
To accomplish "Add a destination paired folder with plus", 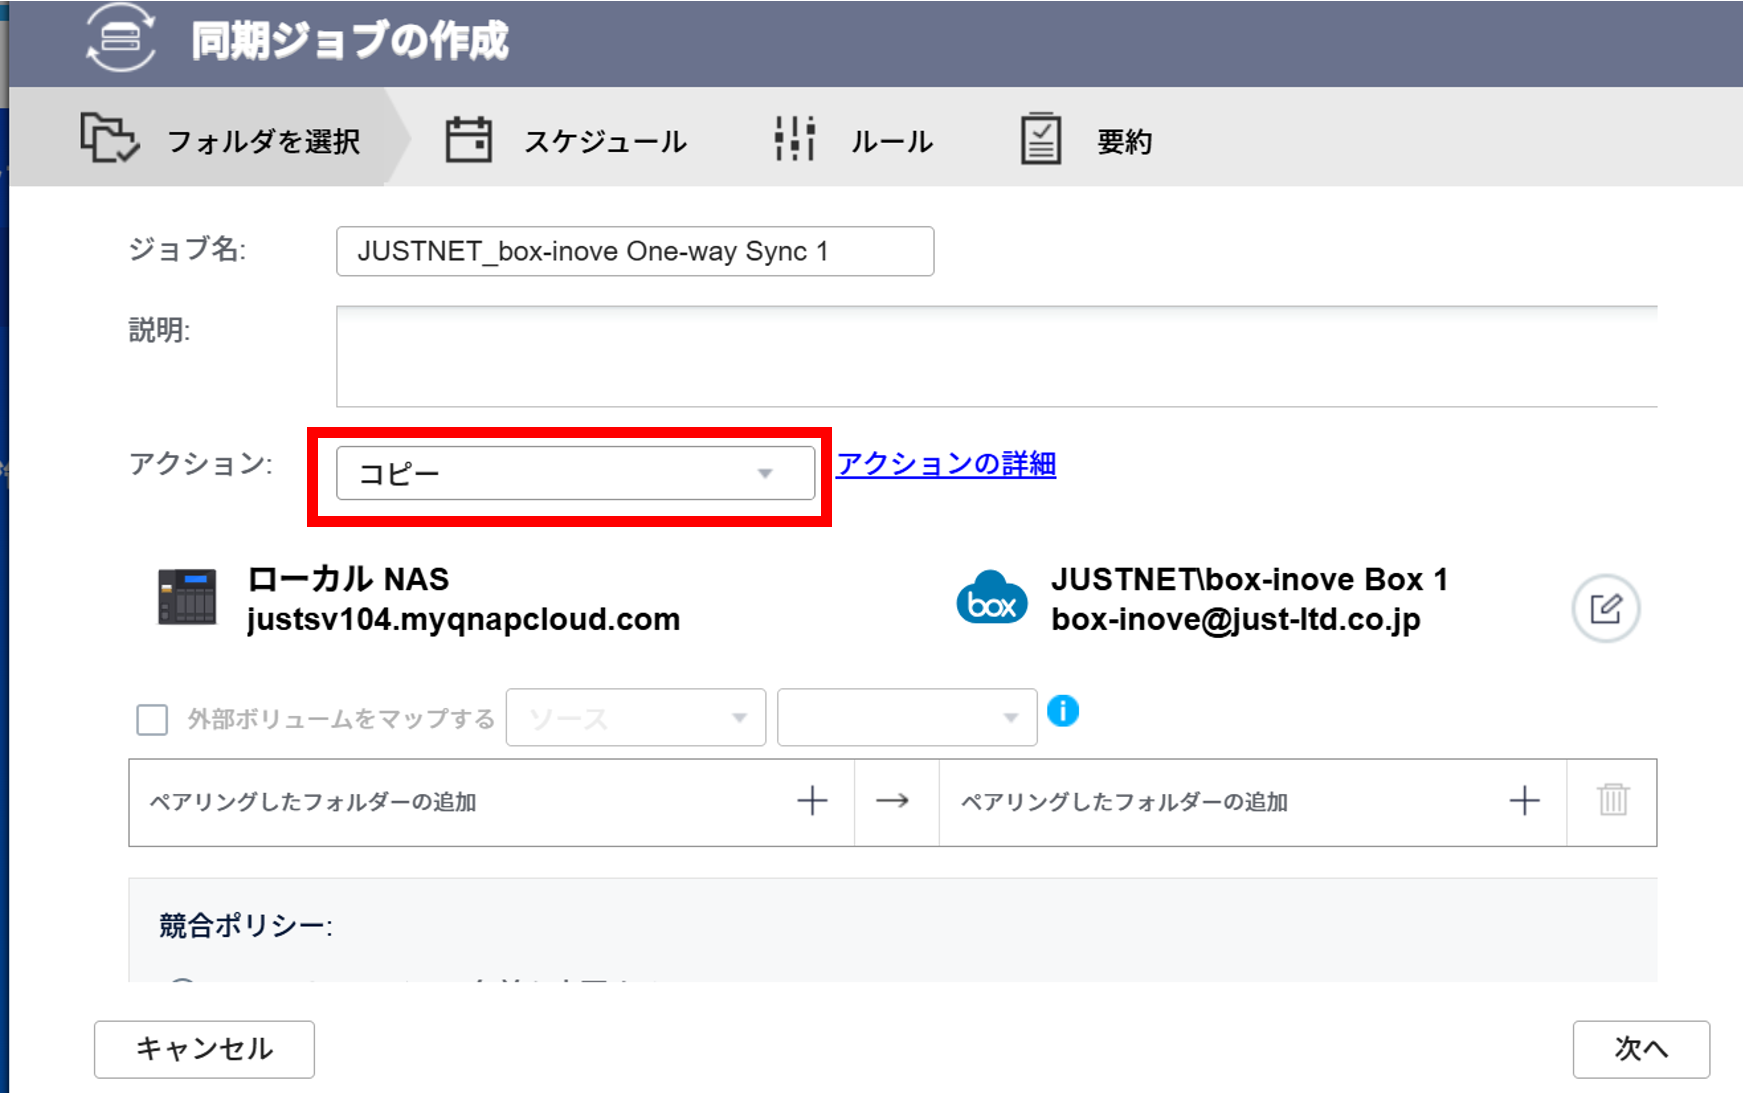I will pos(1524,801).
